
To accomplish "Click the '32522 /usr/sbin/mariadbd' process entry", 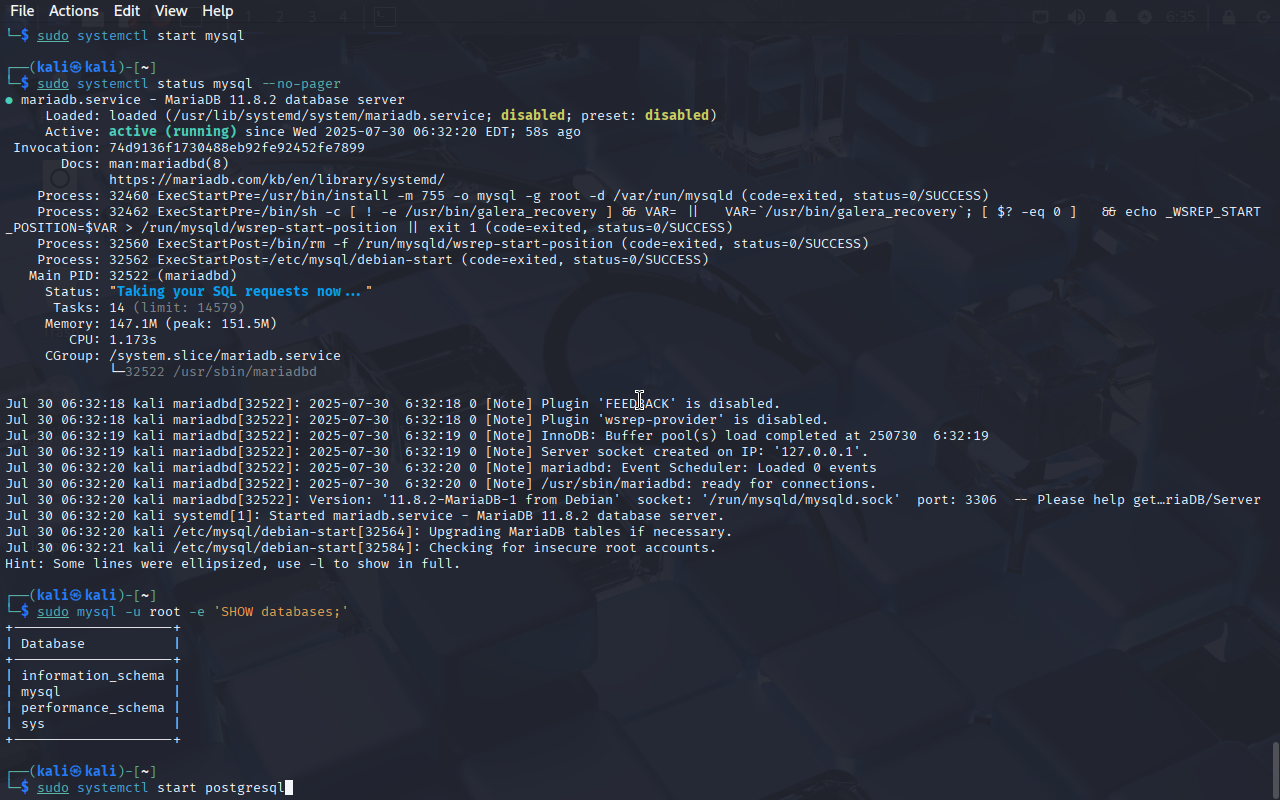I will click(221, 372).
